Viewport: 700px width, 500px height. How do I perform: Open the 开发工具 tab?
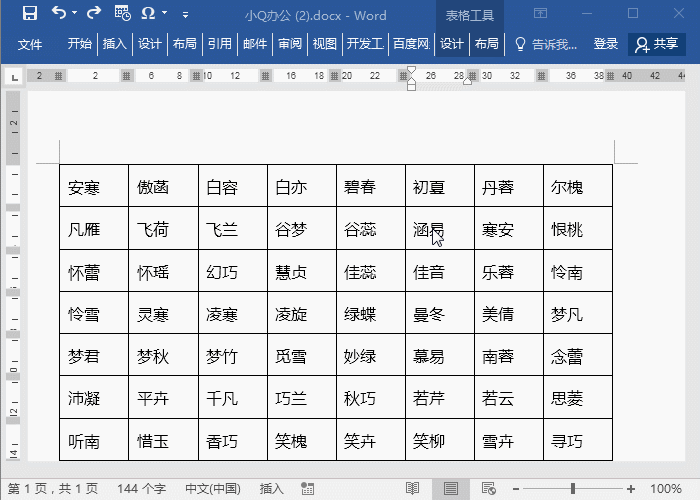point(365,44)
